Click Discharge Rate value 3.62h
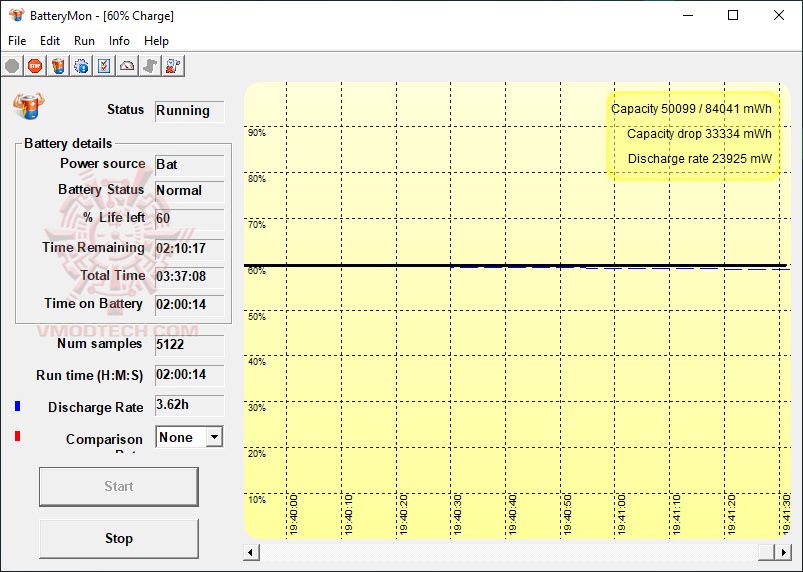Screen dimensions: 803x572 point(189,405)
